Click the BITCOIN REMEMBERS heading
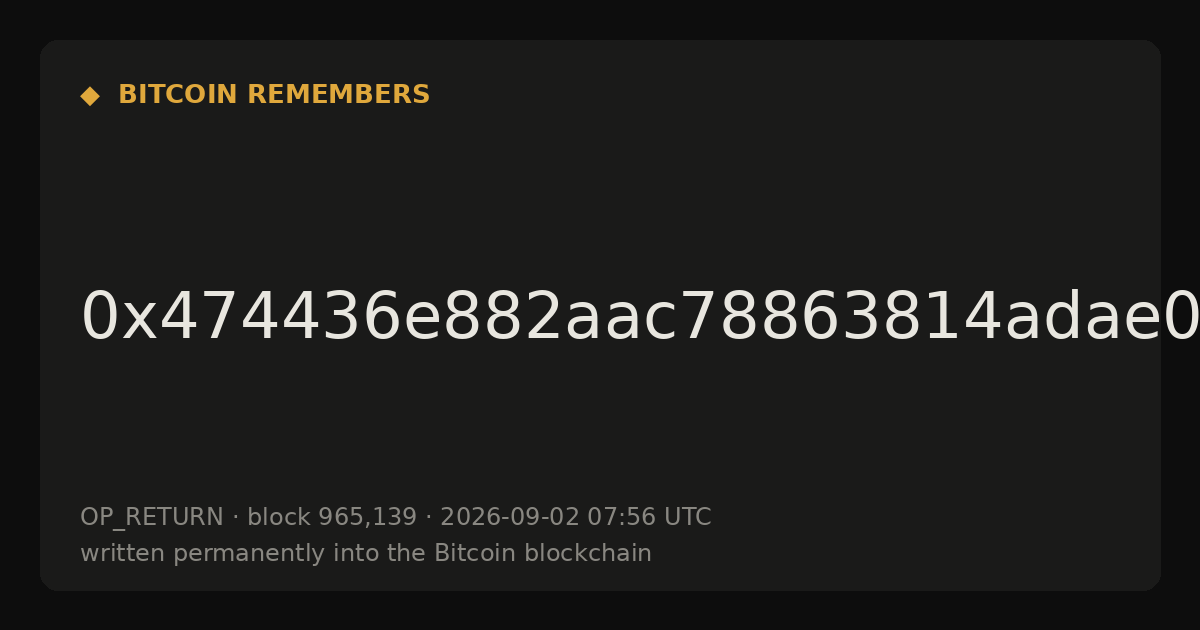The width and height of the screenshot is (1200, 630). point(274,95)
